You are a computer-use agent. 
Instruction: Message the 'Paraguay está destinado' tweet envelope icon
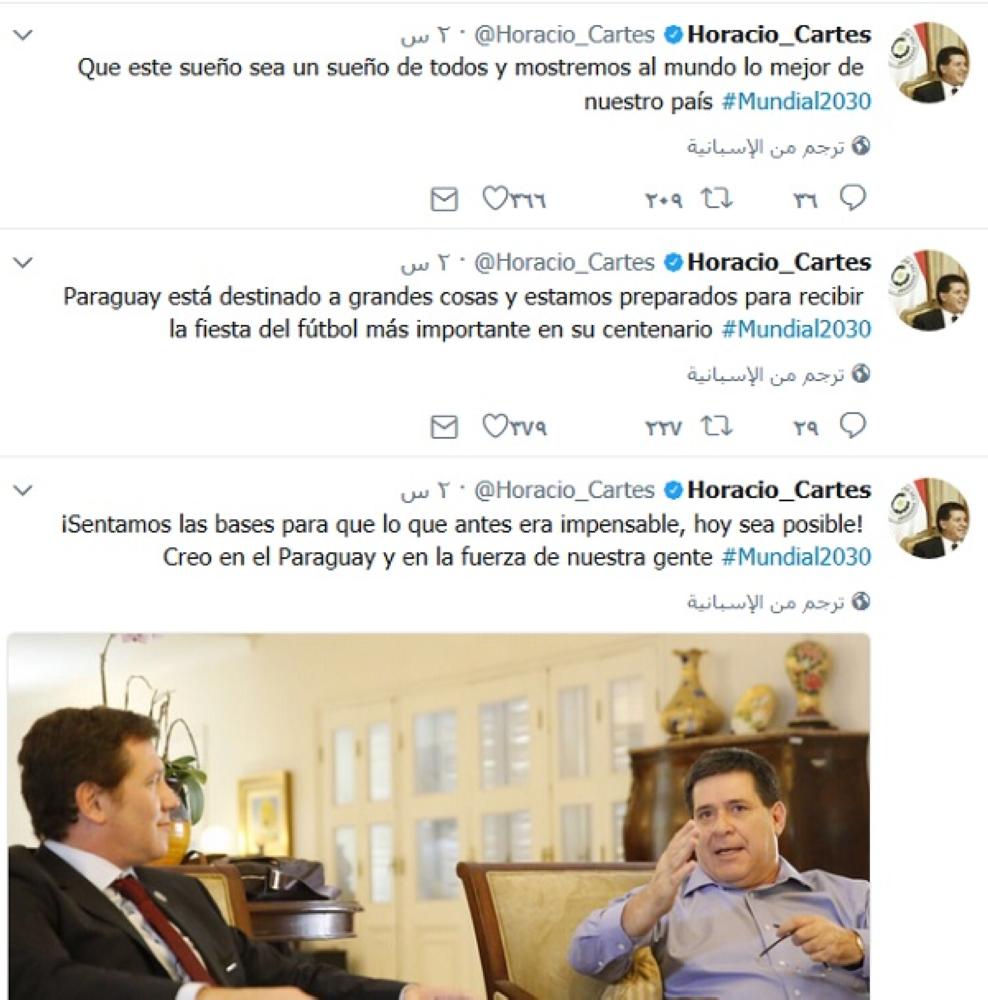click(x=443, y=428)
